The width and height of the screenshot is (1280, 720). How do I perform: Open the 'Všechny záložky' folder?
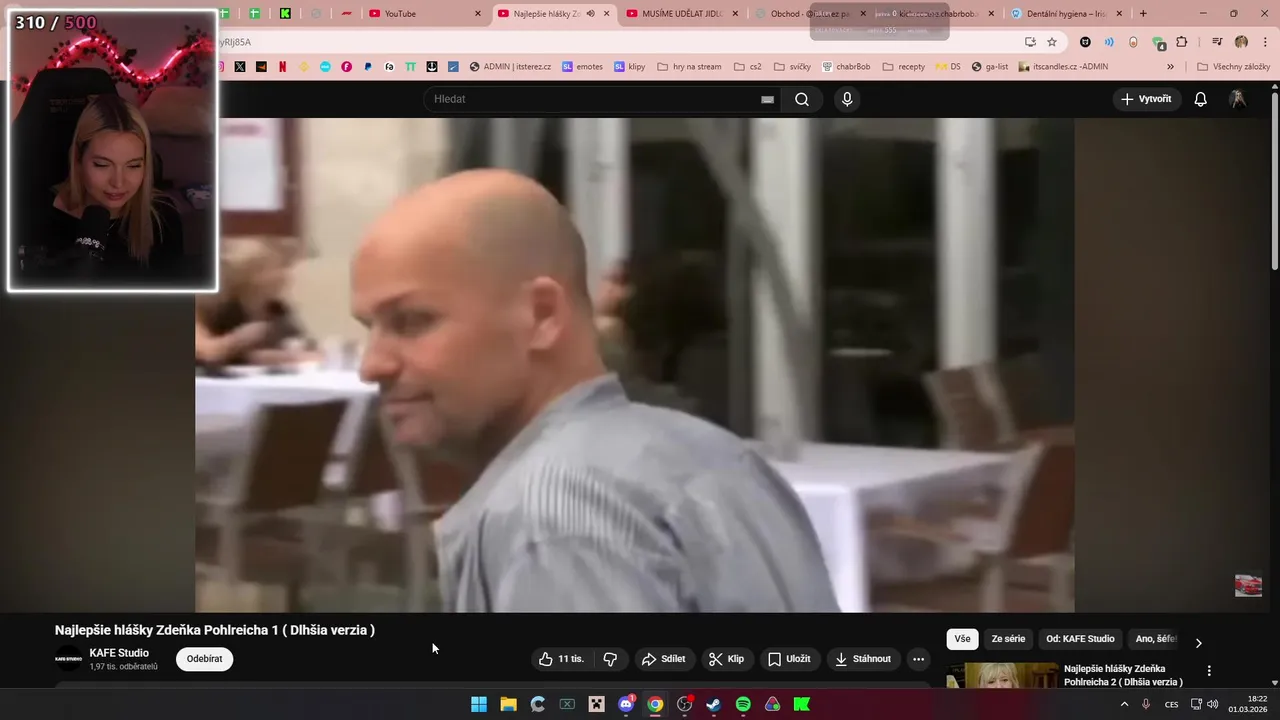(x=1233, y=67)
